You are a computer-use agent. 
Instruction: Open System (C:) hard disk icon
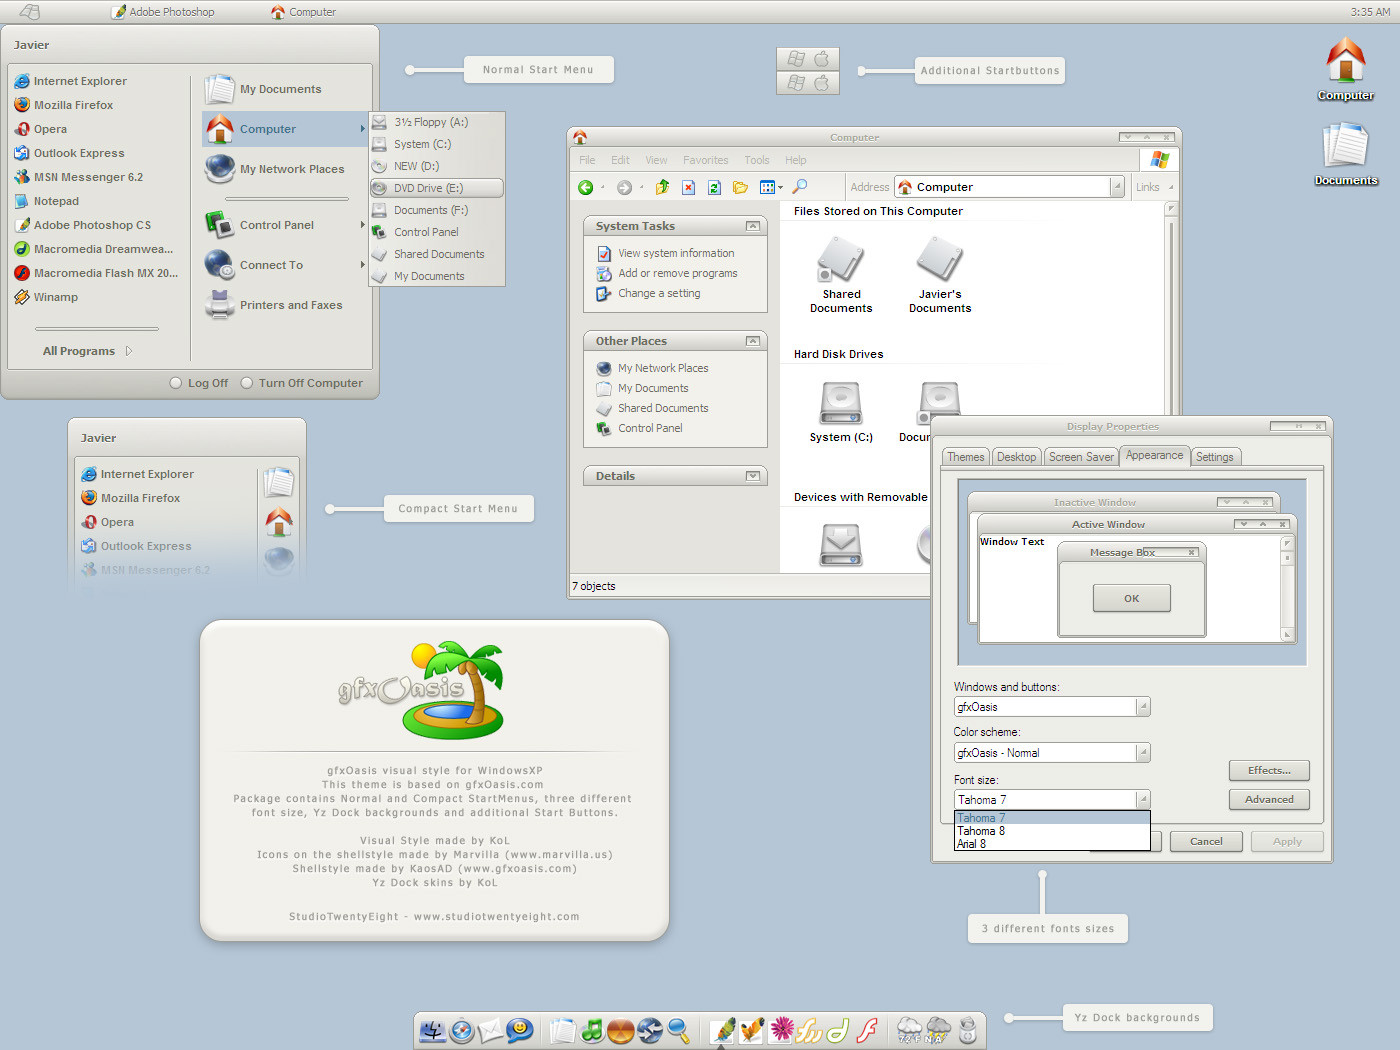tap(841, 412)
